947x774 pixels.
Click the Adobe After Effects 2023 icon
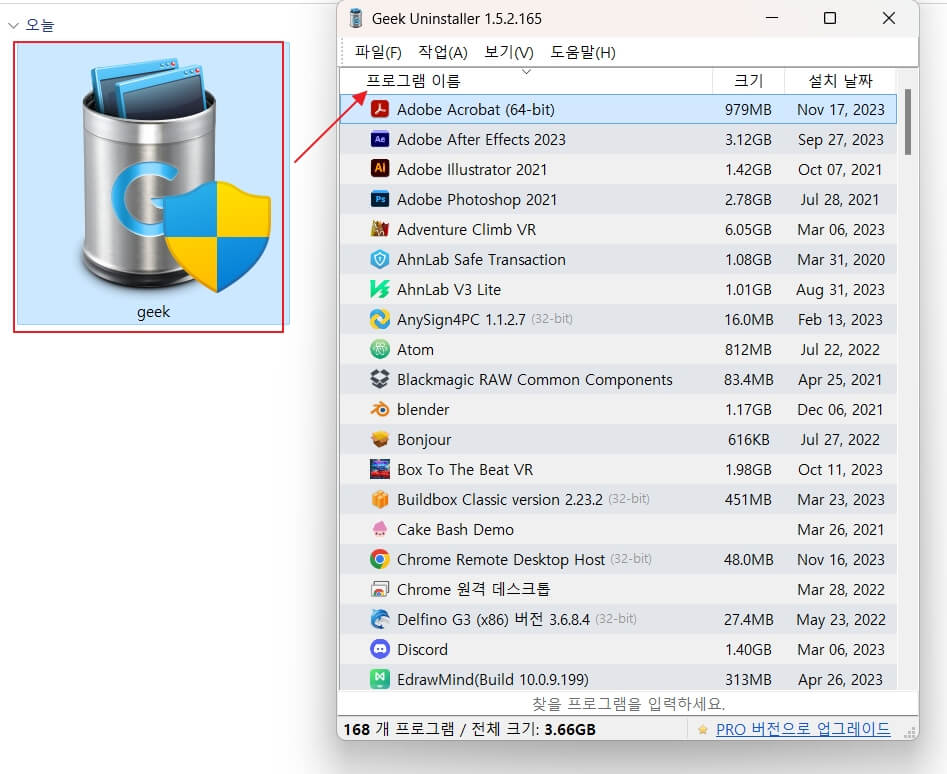coord(378,139)
